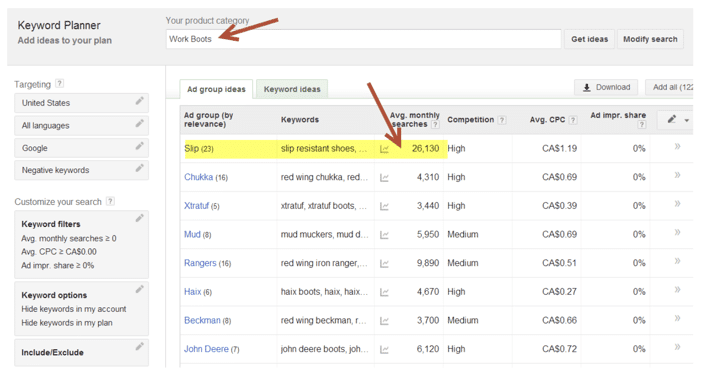Edit Include/Exclude pencil icon
The height and width of the screenshot is (376, 705).
point(140,346)
